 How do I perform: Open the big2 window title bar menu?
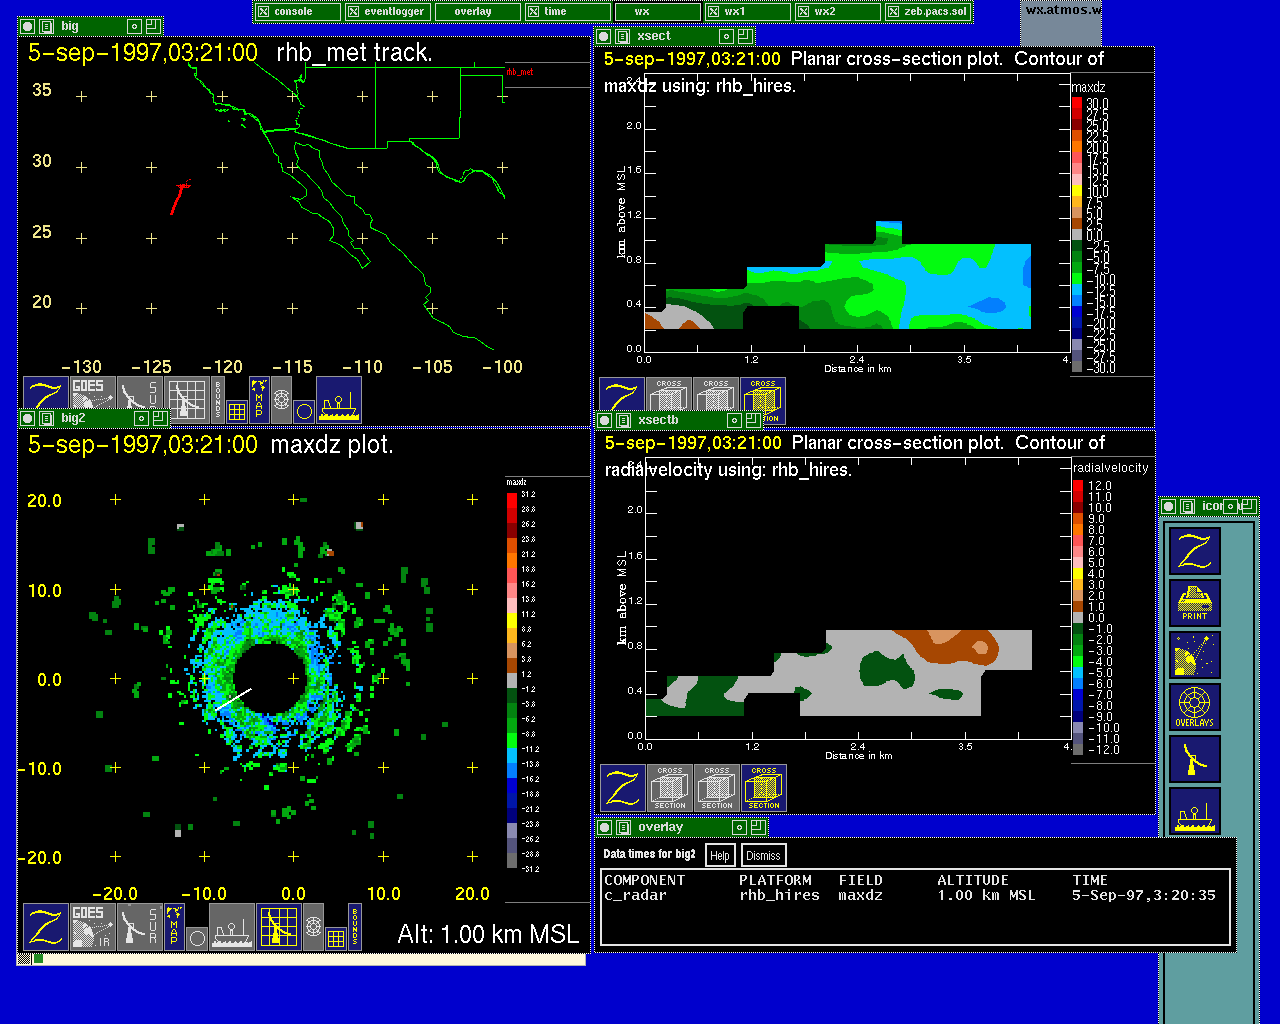coord(46,419)
